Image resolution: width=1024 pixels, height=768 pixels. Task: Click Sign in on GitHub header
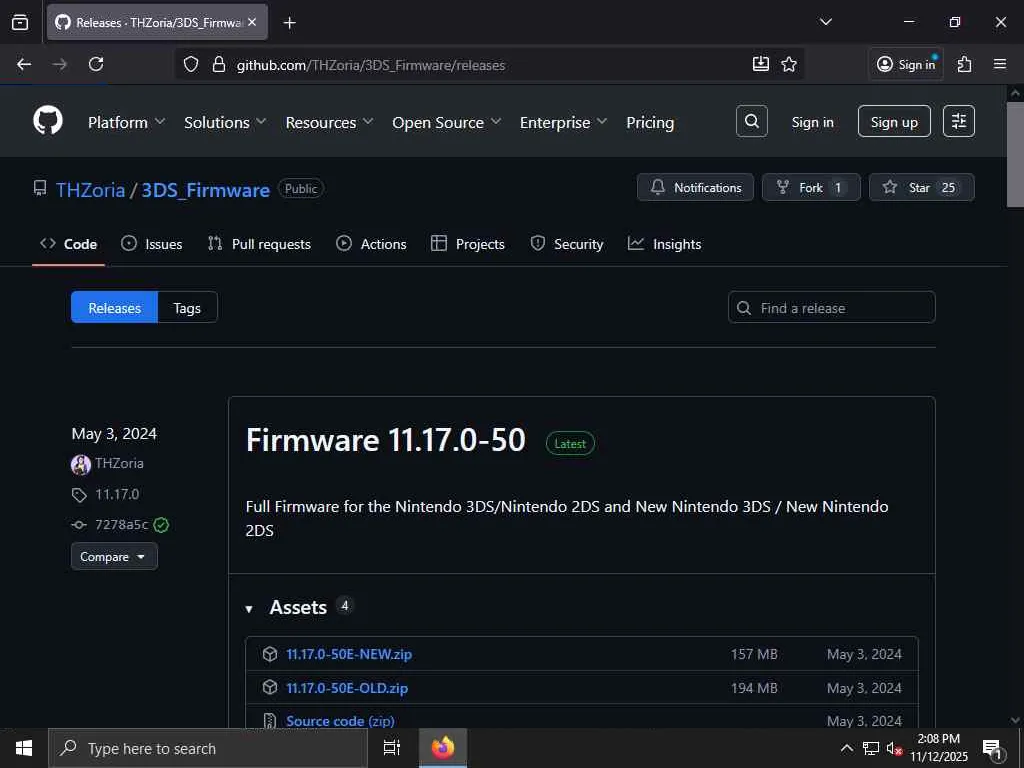(812, 122)
